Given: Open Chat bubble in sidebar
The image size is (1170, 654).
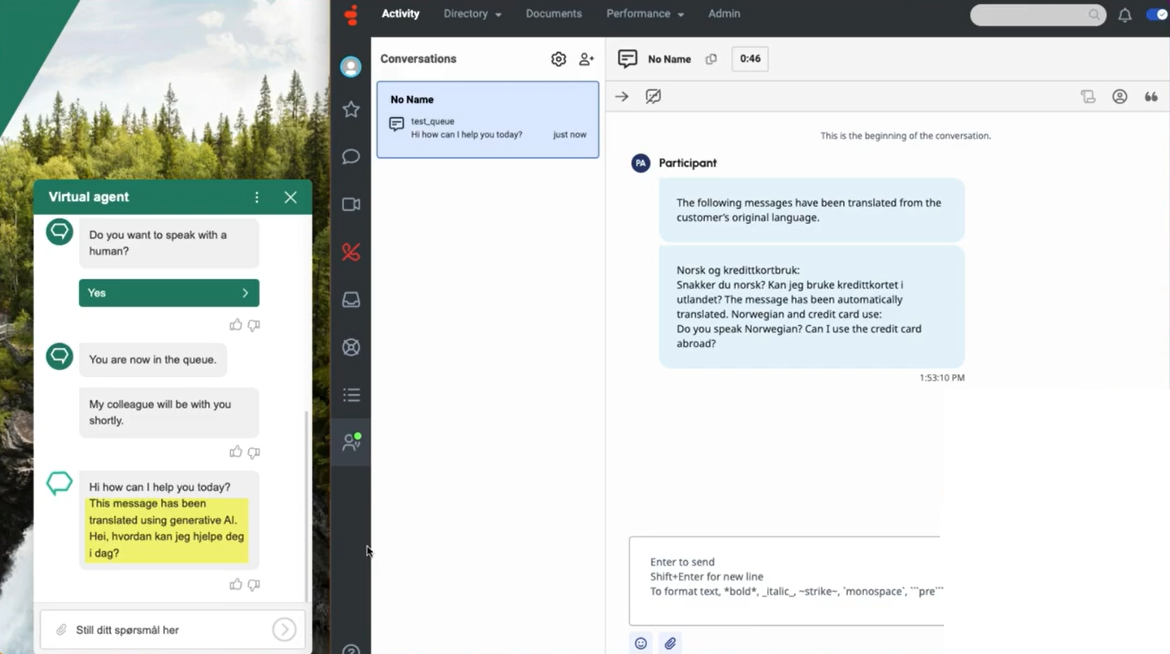Looking at the screenshot, I should [351, 157].
